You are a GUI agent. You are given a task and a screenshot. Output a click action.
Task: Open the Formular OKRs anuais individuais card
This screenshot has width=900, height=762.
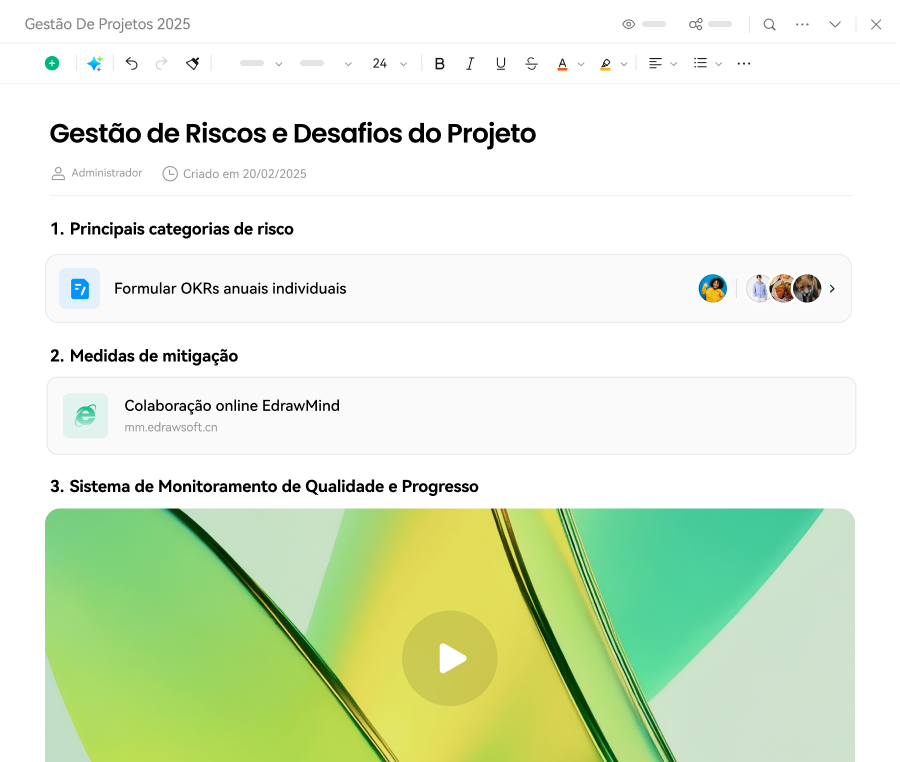coord(230,288)
